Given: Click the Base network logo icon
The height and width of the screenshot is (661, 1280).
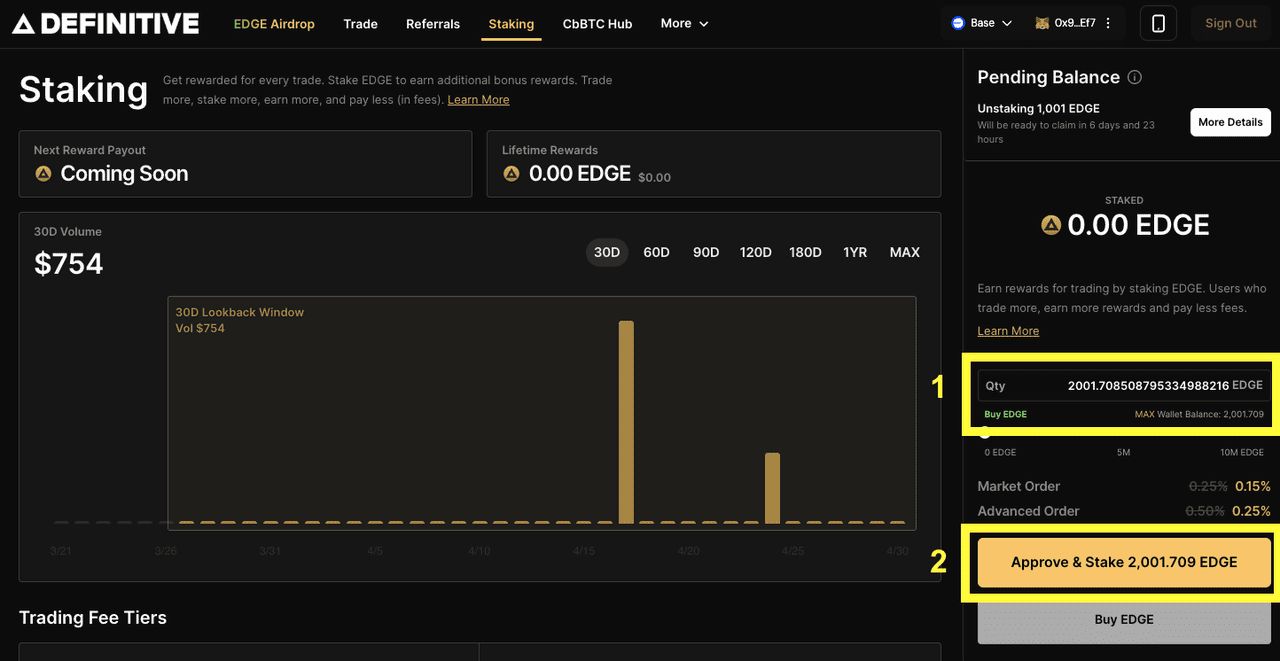Looking at the screenshot, I should click(x=958, y=23).
